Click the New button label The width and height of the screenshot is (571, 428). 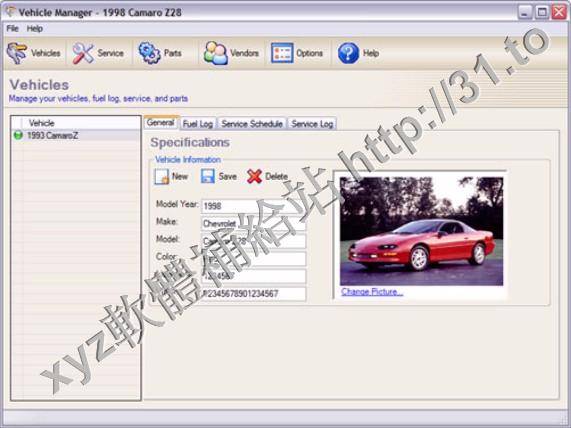[180, 177]
